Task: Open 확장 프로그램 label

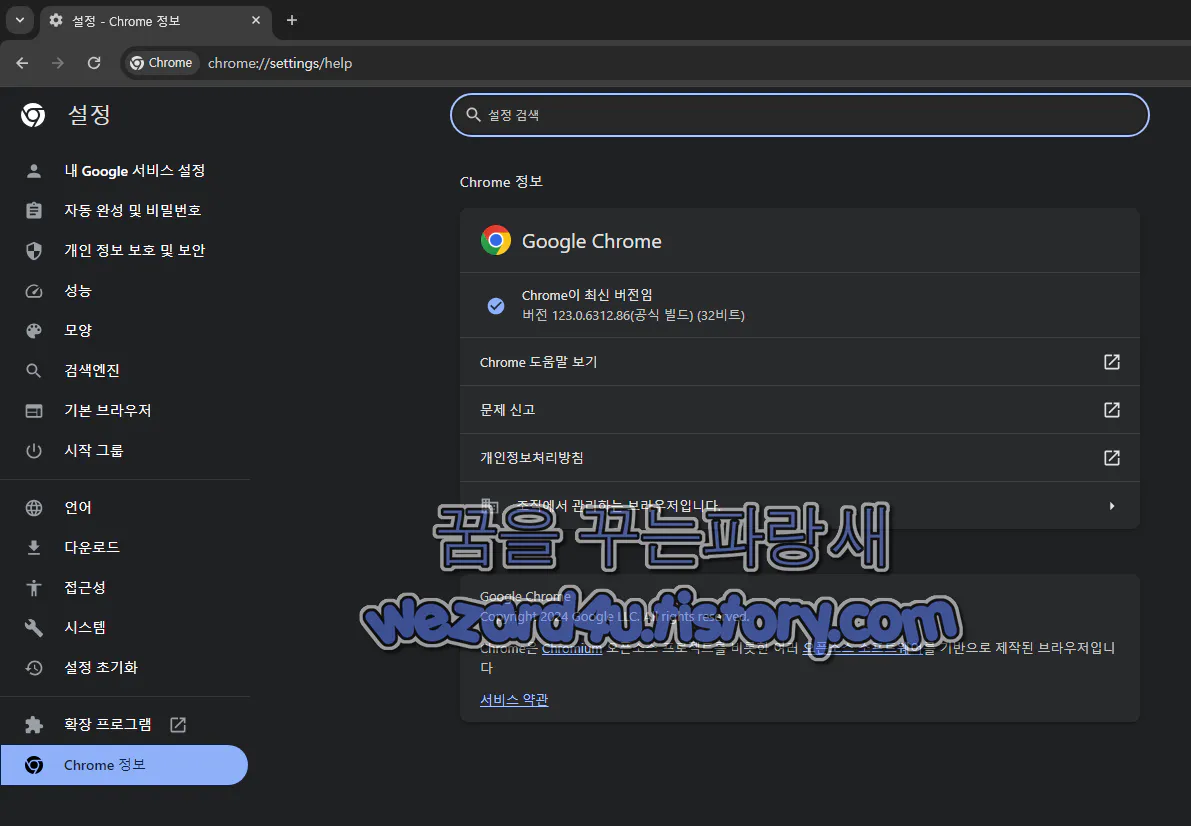Action: pos(107,725)
